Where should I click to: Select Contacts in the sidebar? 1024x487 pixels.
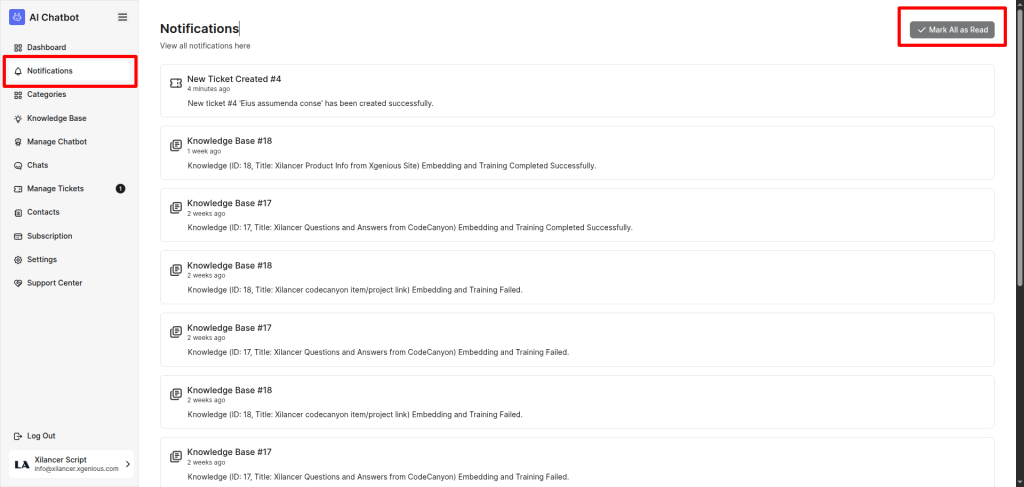pyautogui.click(x=43, y=212)
